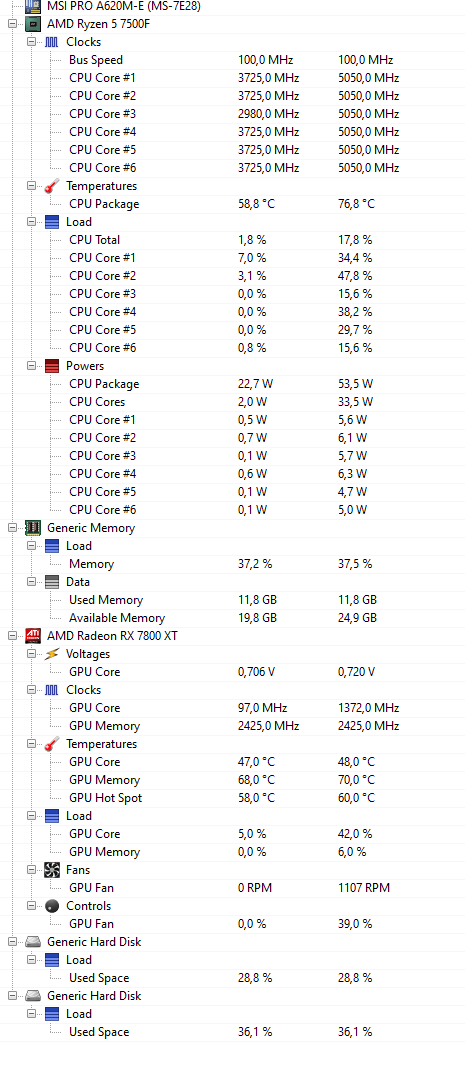Collapse the AMD Radeon RX 7800 XT node
465x1068 pixels.
click(12, 636)
